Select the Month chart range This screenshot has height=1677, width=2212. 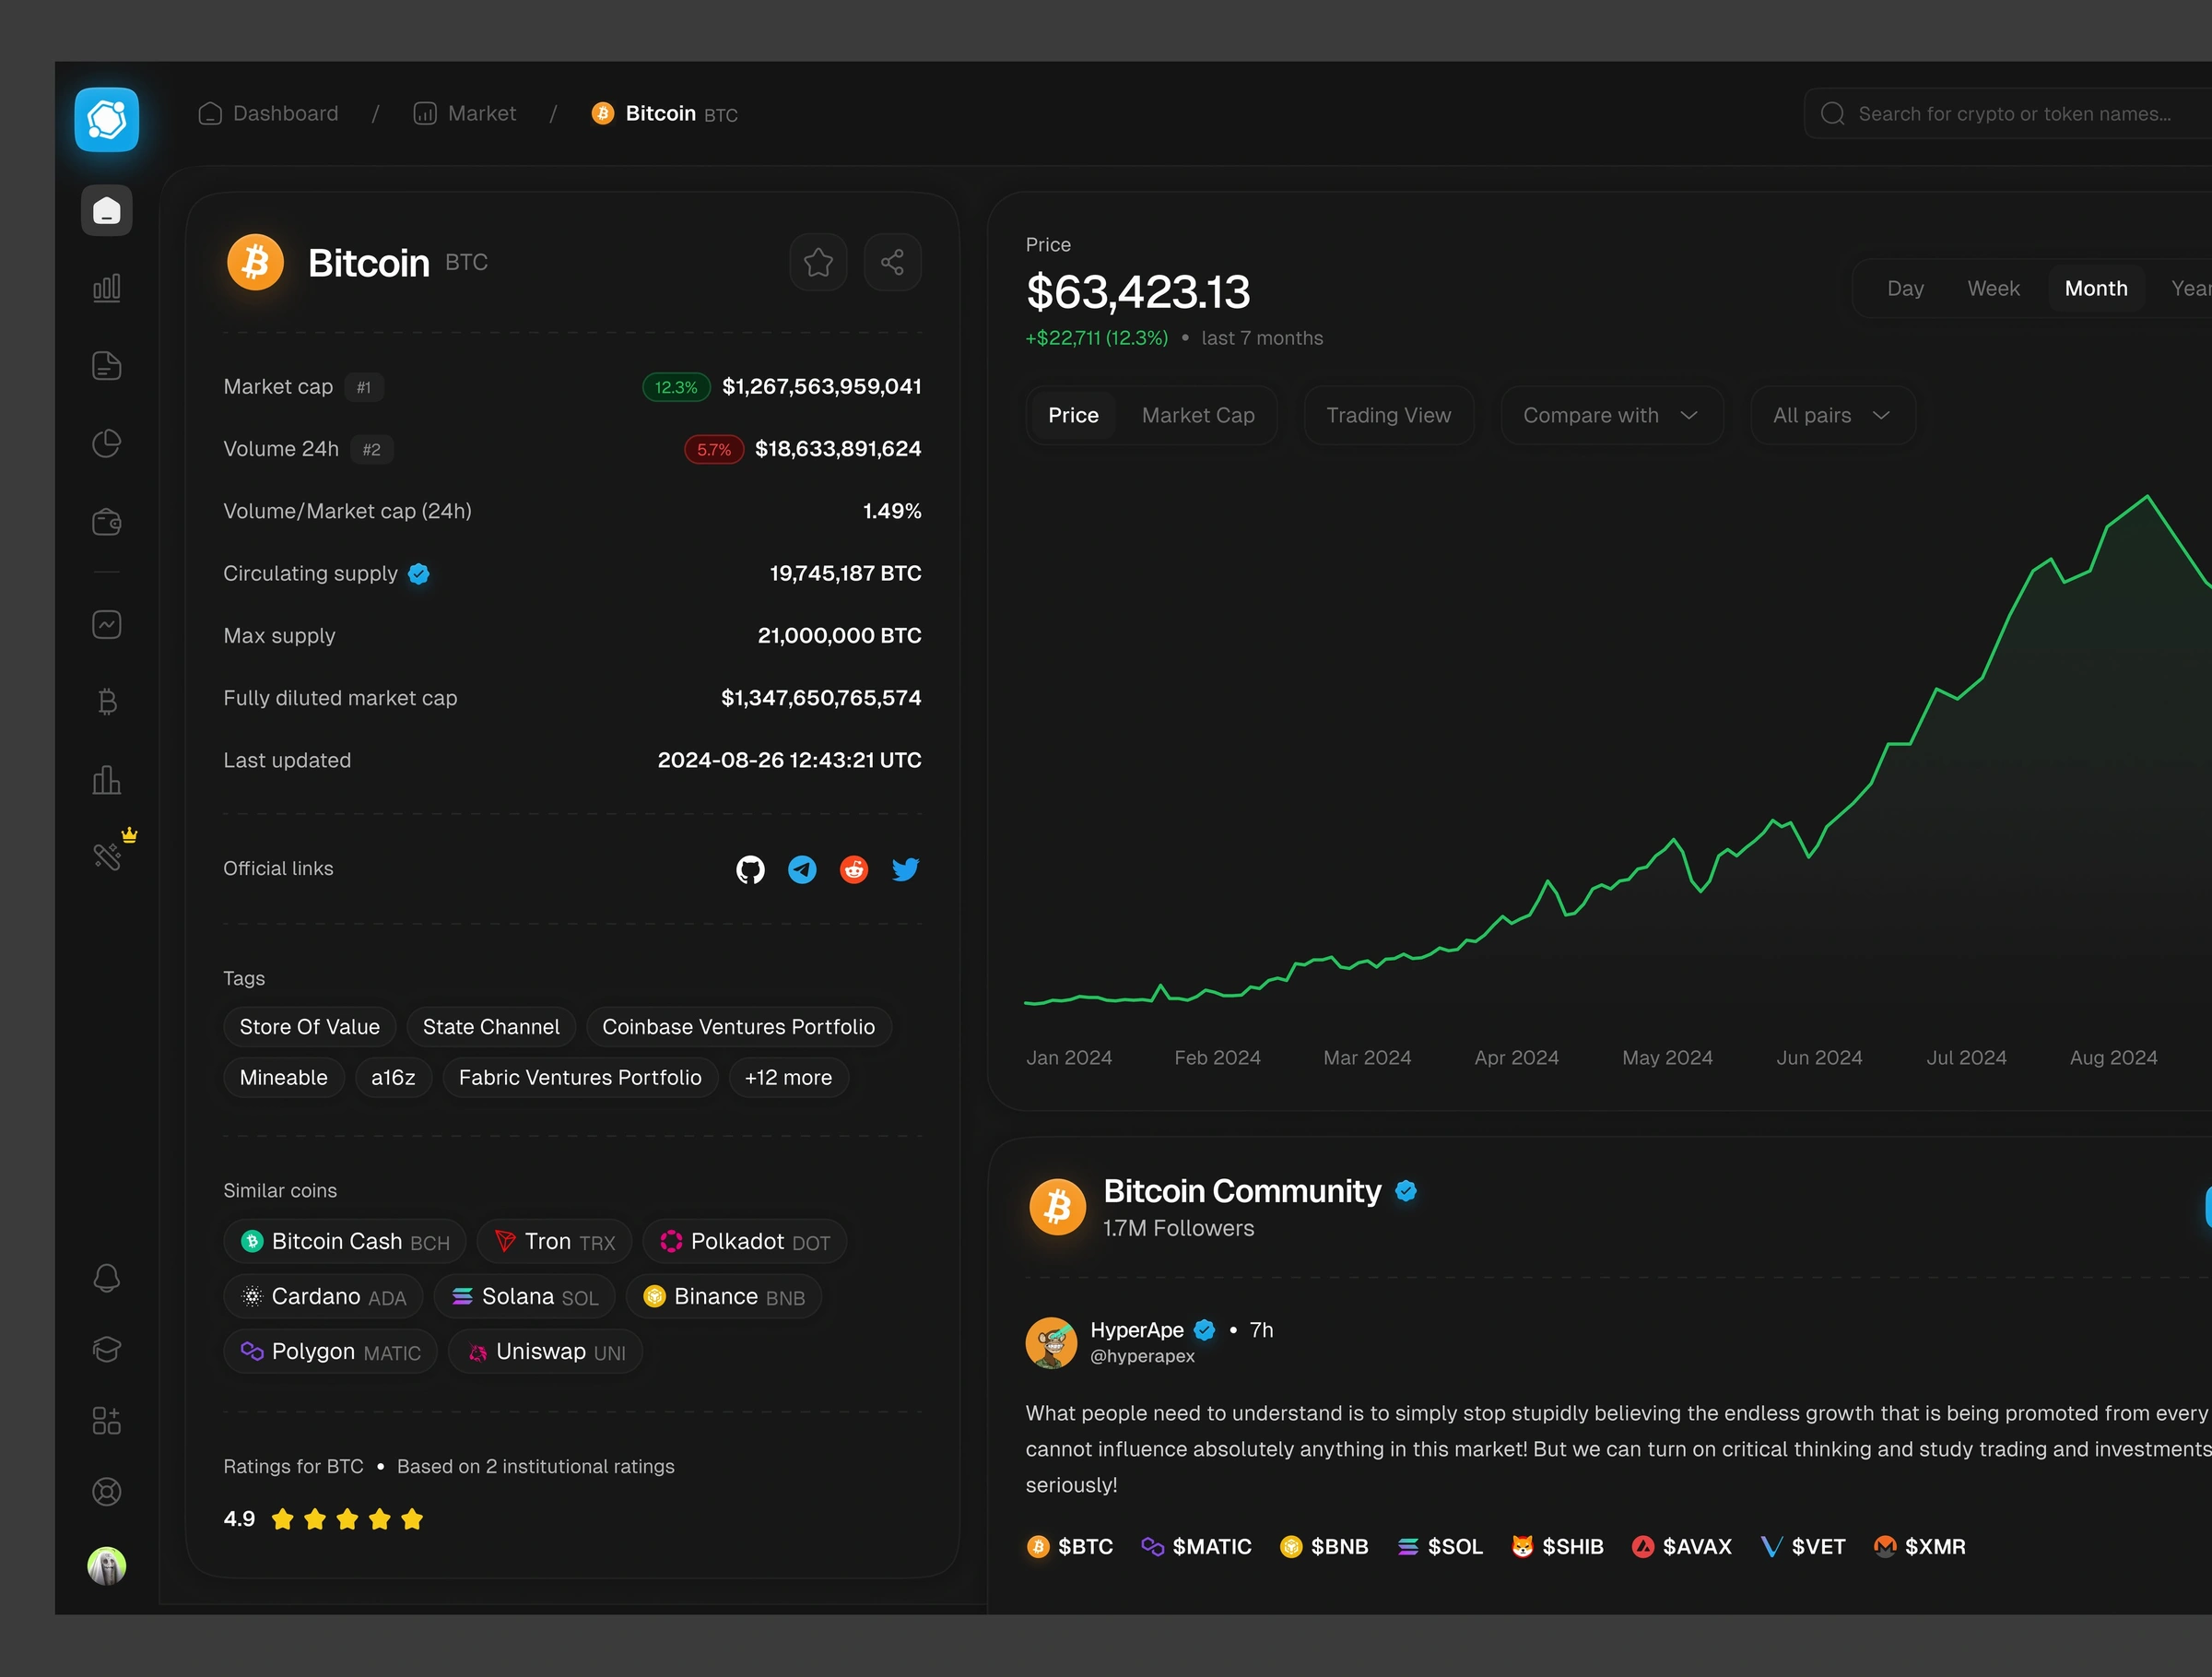tap(2096, 289)
